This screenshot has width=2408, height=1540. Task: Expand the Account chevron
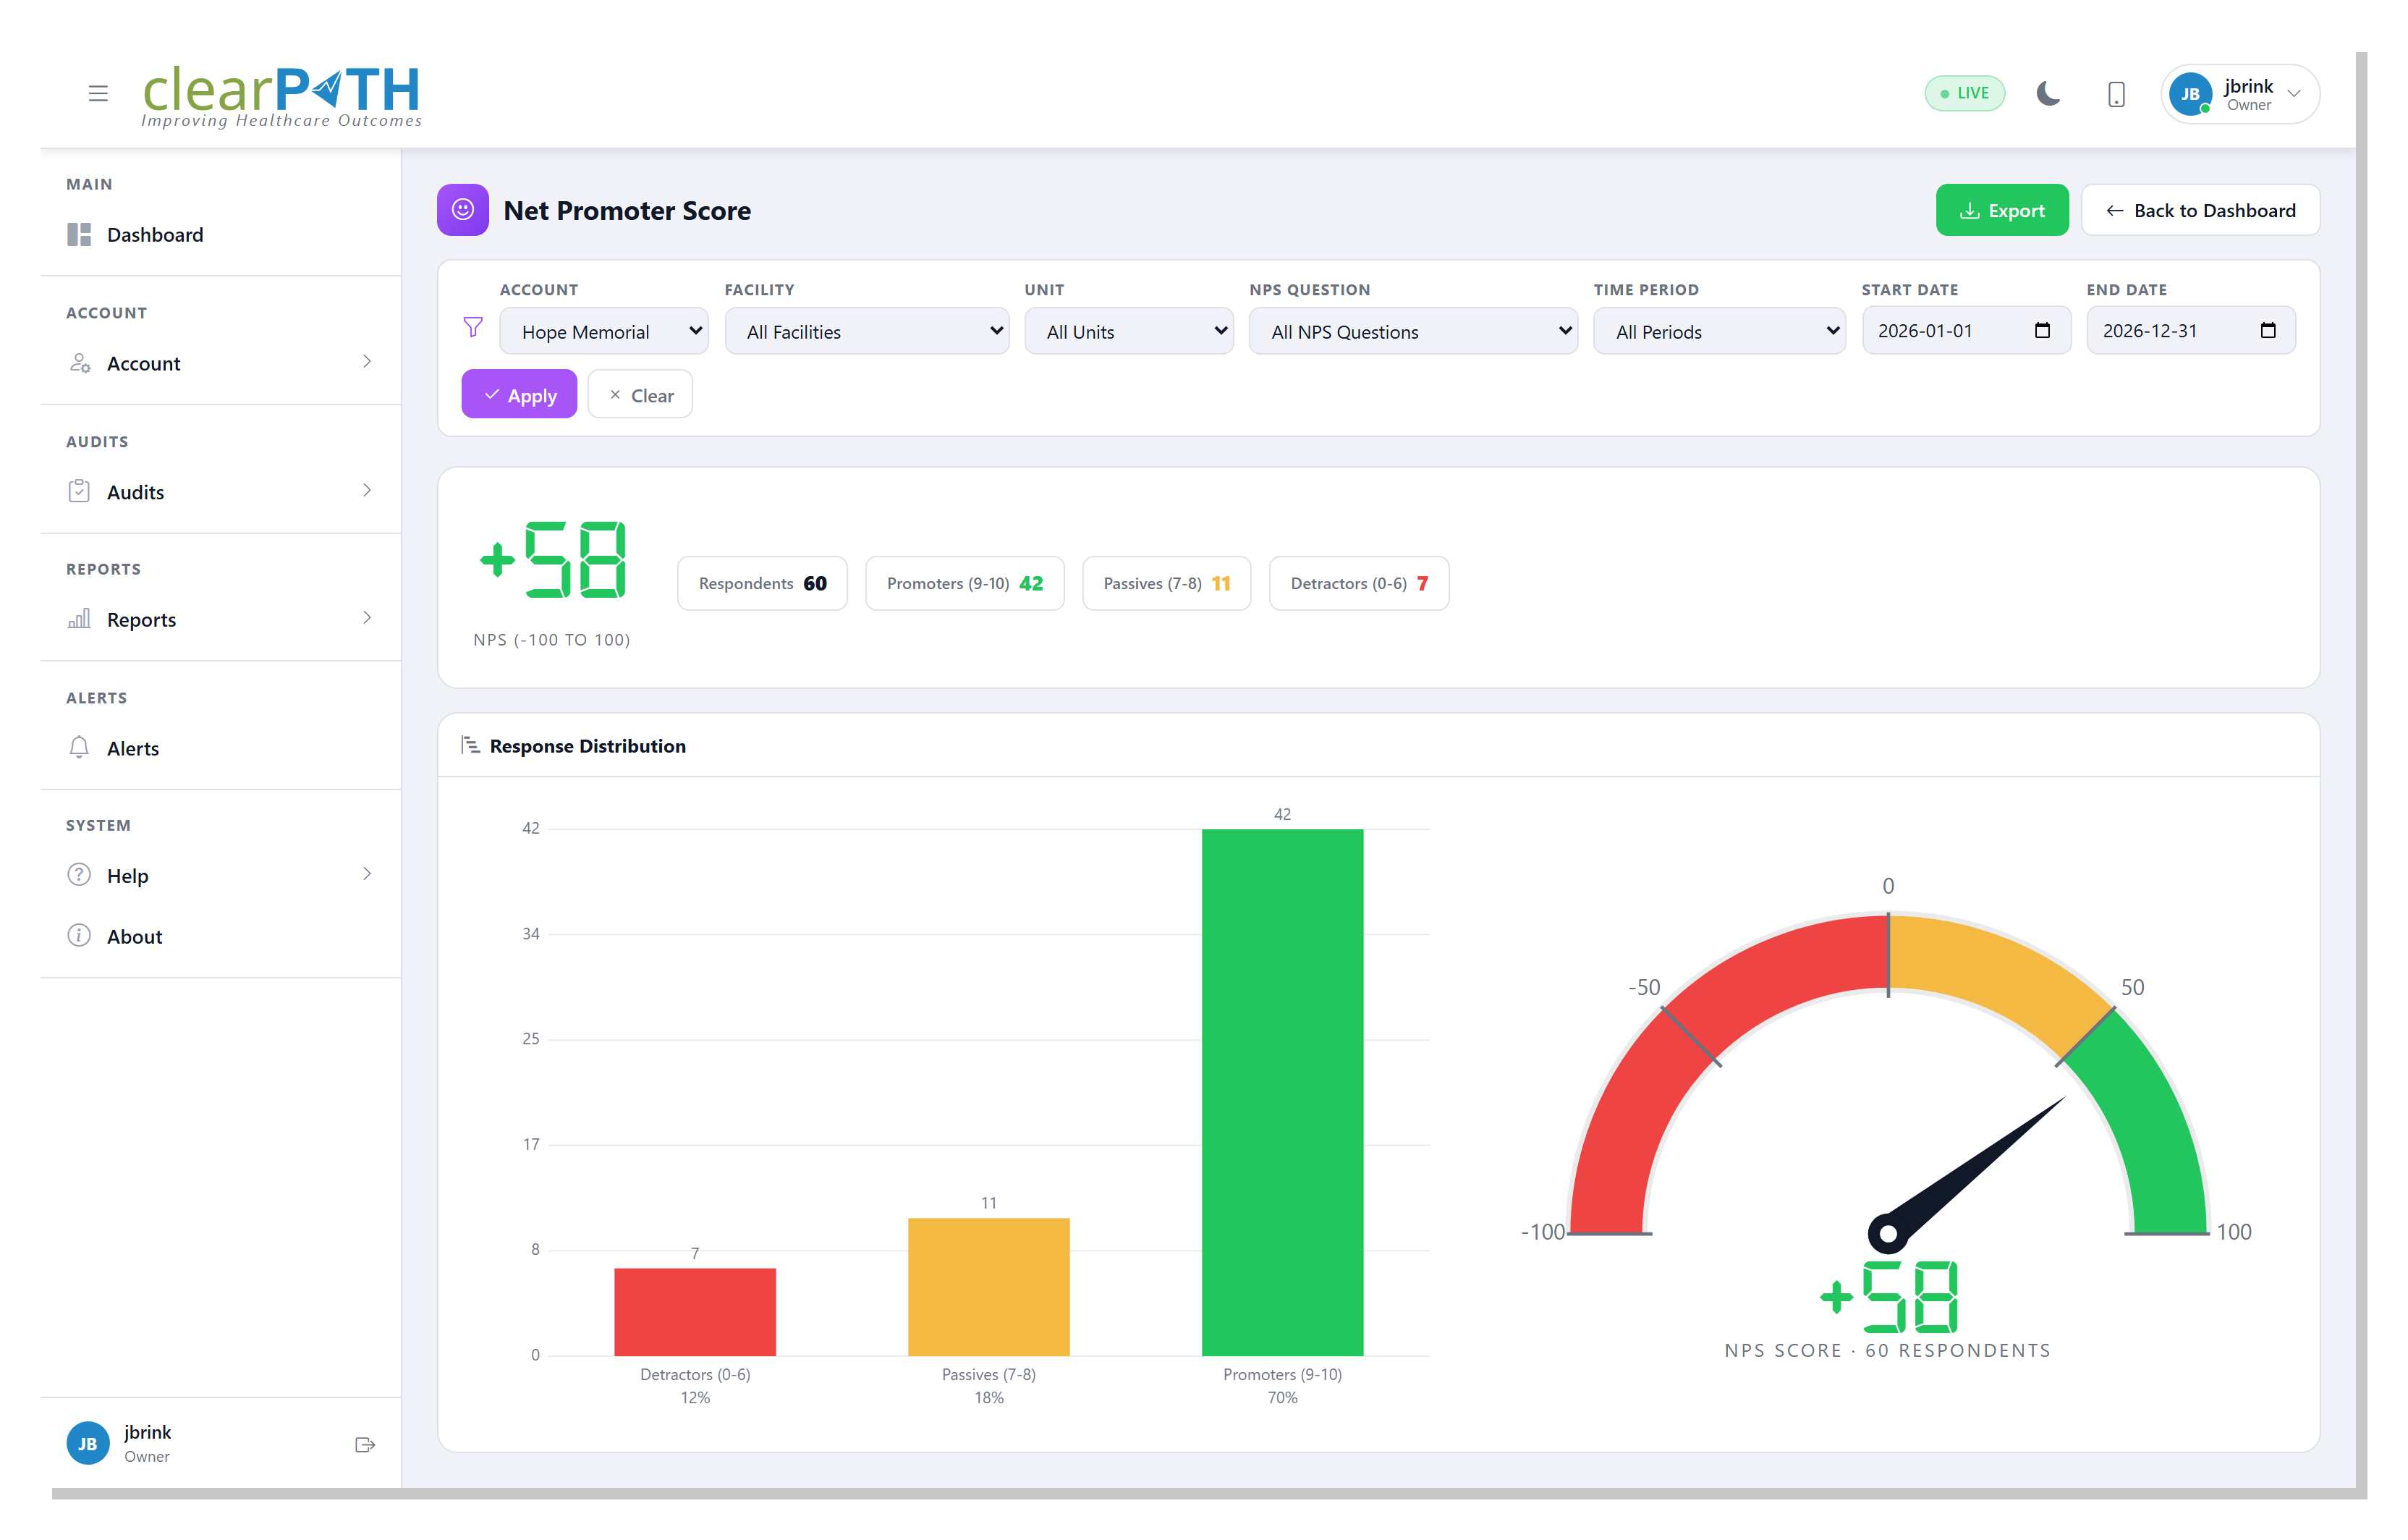[367, 361]
